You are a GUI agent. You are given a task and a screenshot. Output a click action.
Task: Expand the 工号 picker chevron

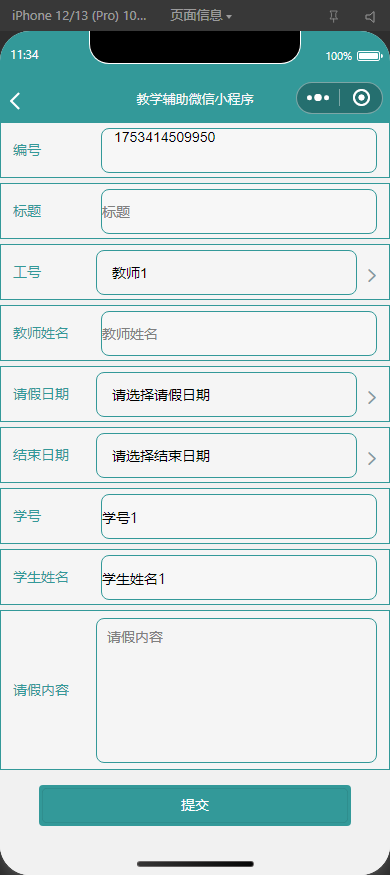(372, 275)
